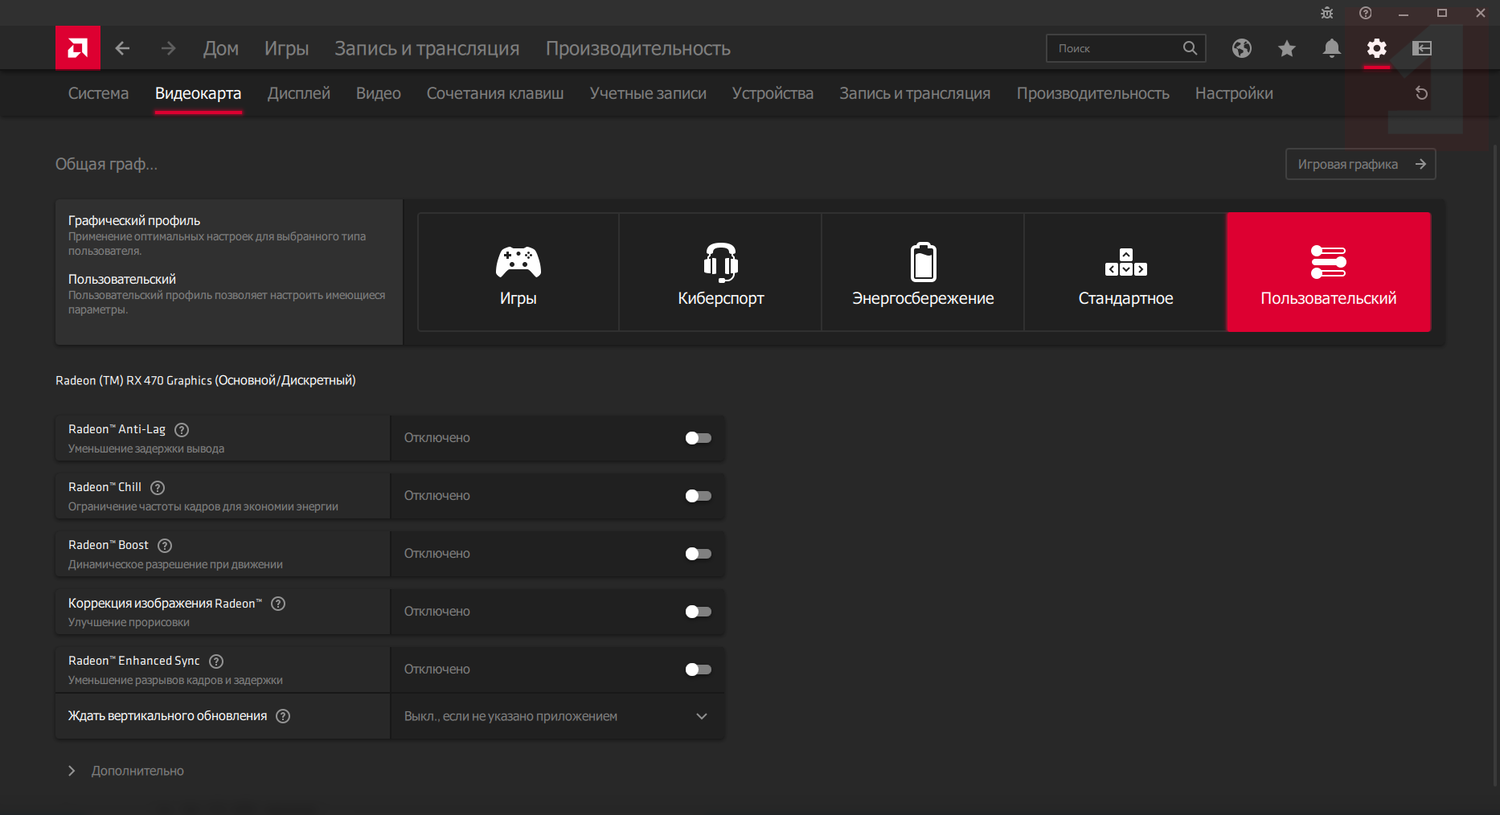1500x815 pixels.
Task: Open the Видео settings tab
Action: point(378,93)
